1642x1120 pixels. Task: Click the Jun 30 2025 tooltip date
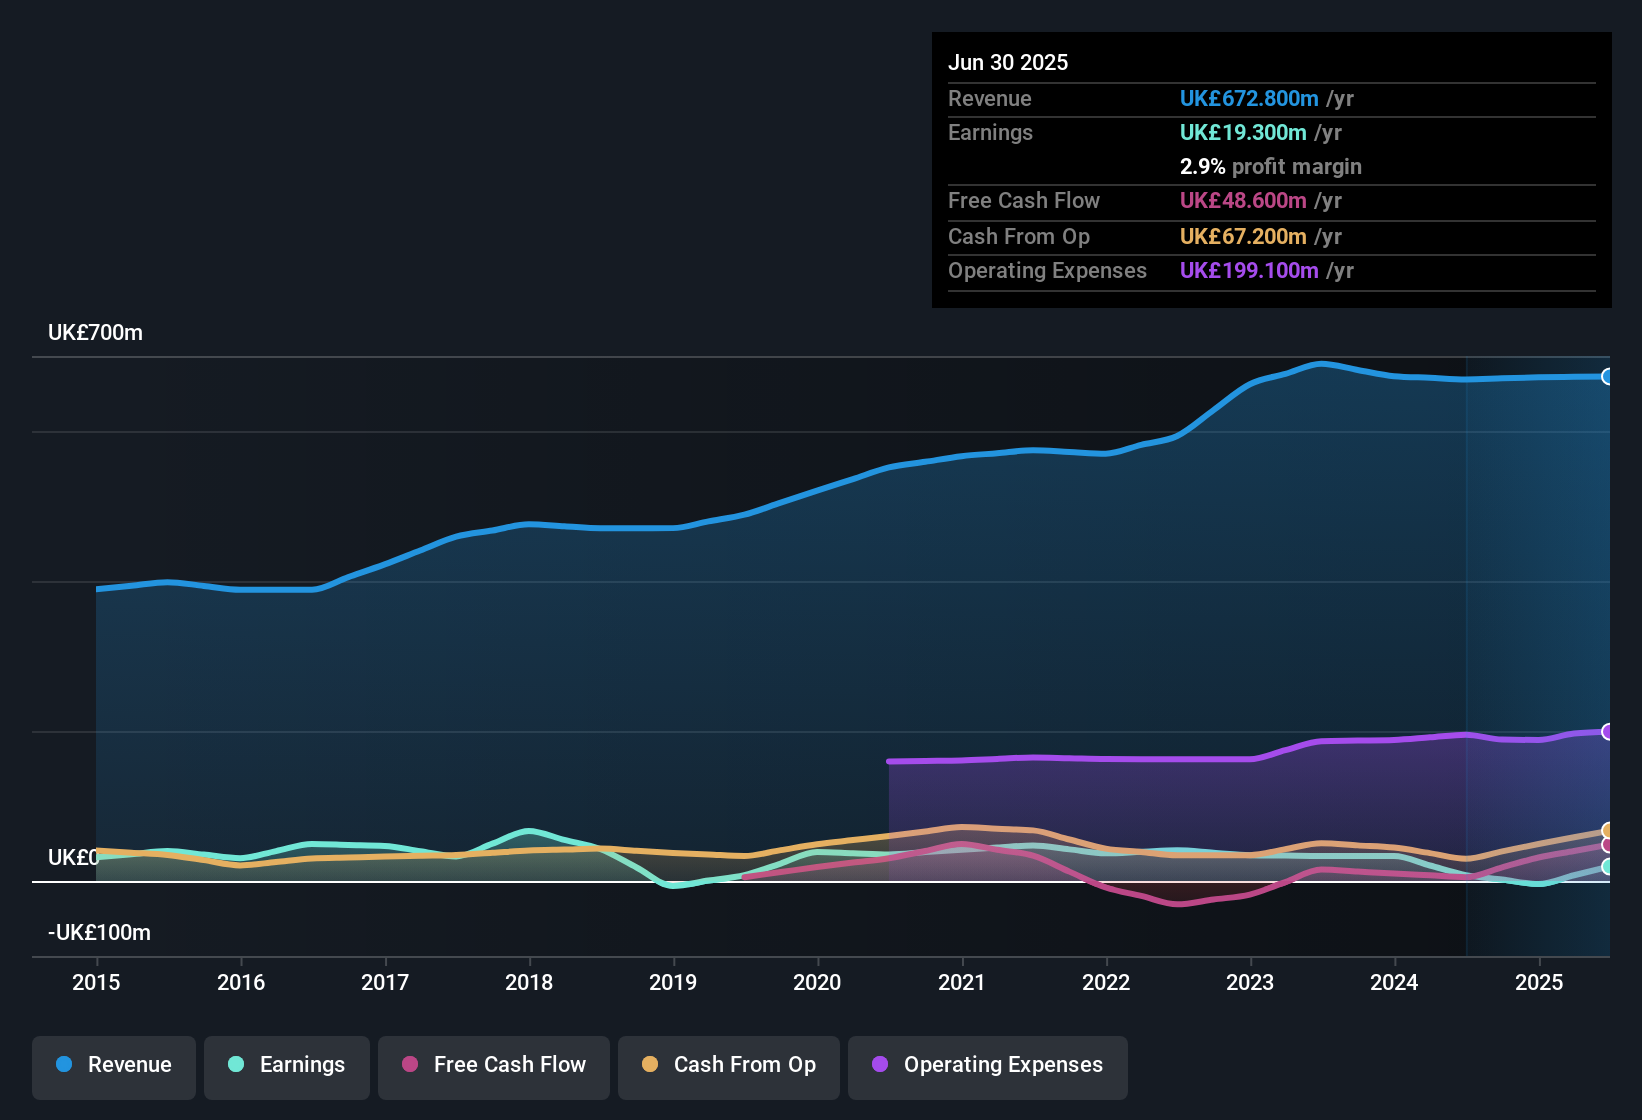click(1008, 63)
